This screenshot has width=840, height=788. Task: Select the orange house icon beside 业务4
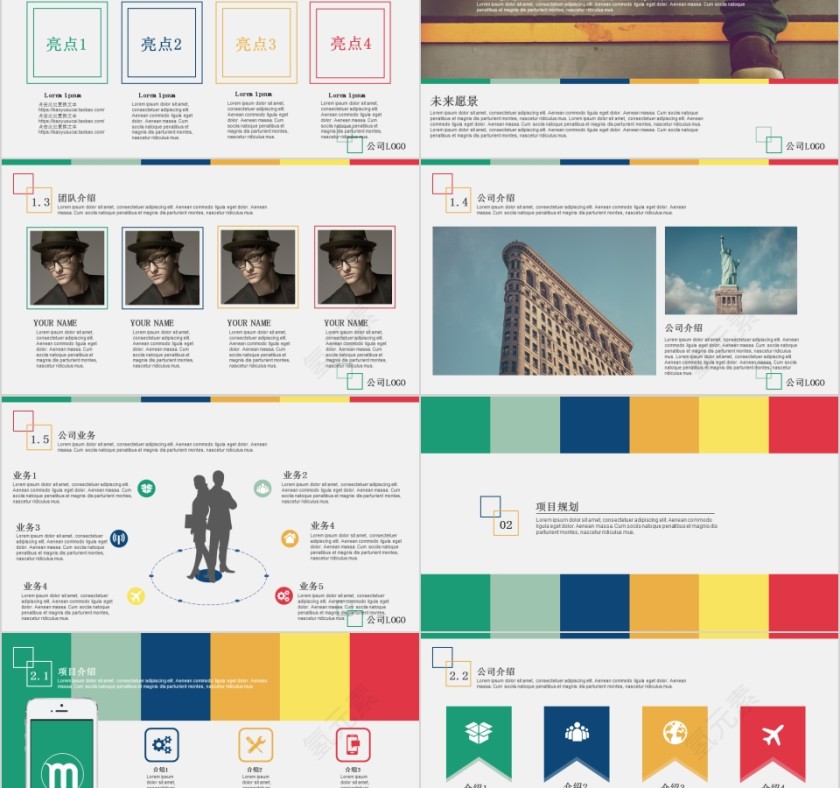click(290, 538)
